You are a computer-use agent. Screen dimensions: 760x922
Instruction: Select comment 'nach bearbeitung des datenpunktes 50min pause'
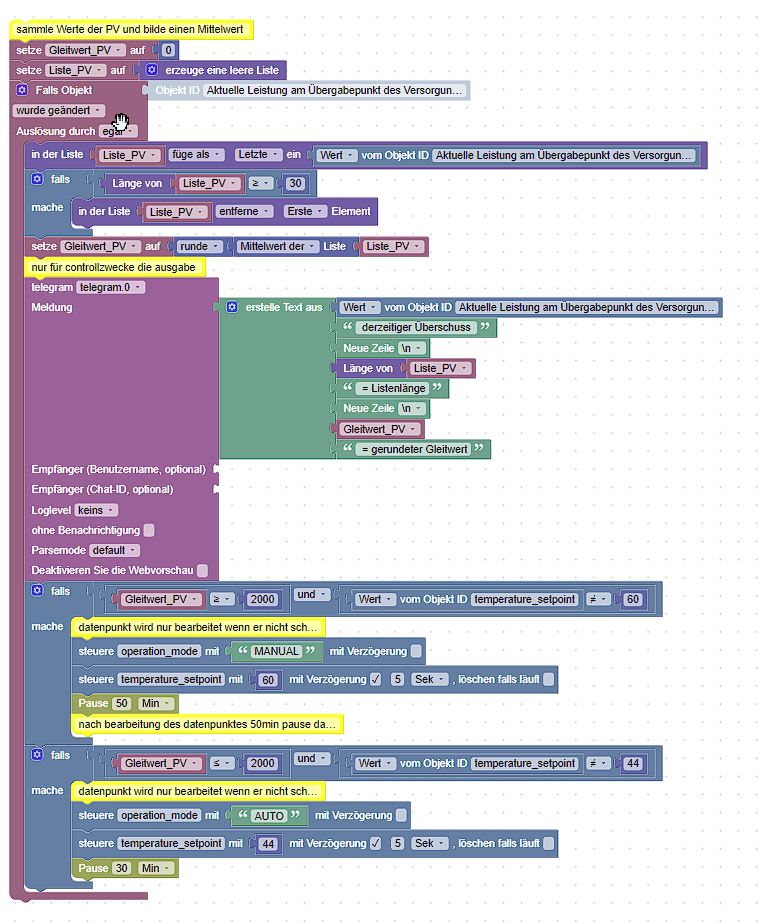coord(207,724)
